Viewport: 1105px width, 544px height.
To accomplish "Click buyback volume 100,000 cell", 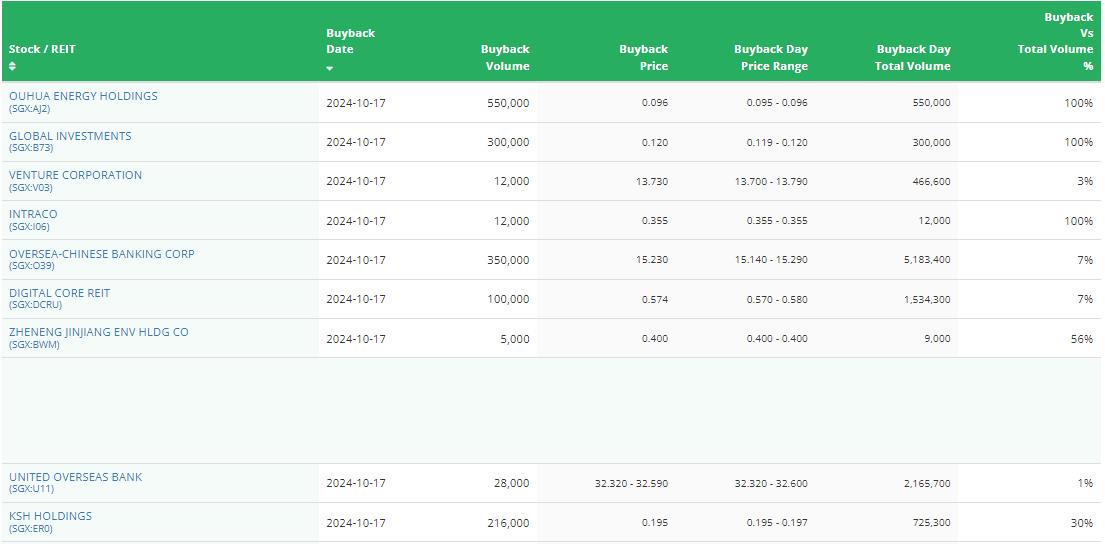I will click(508, 299).
